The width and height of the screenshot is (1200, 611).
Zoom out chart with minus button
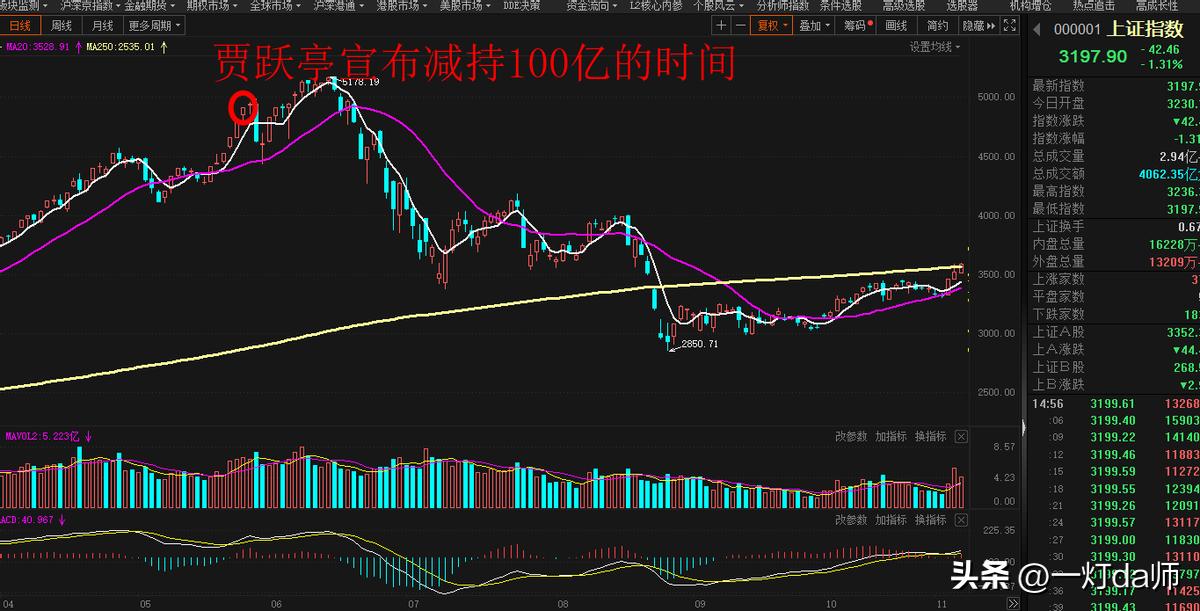click(740, 25)
